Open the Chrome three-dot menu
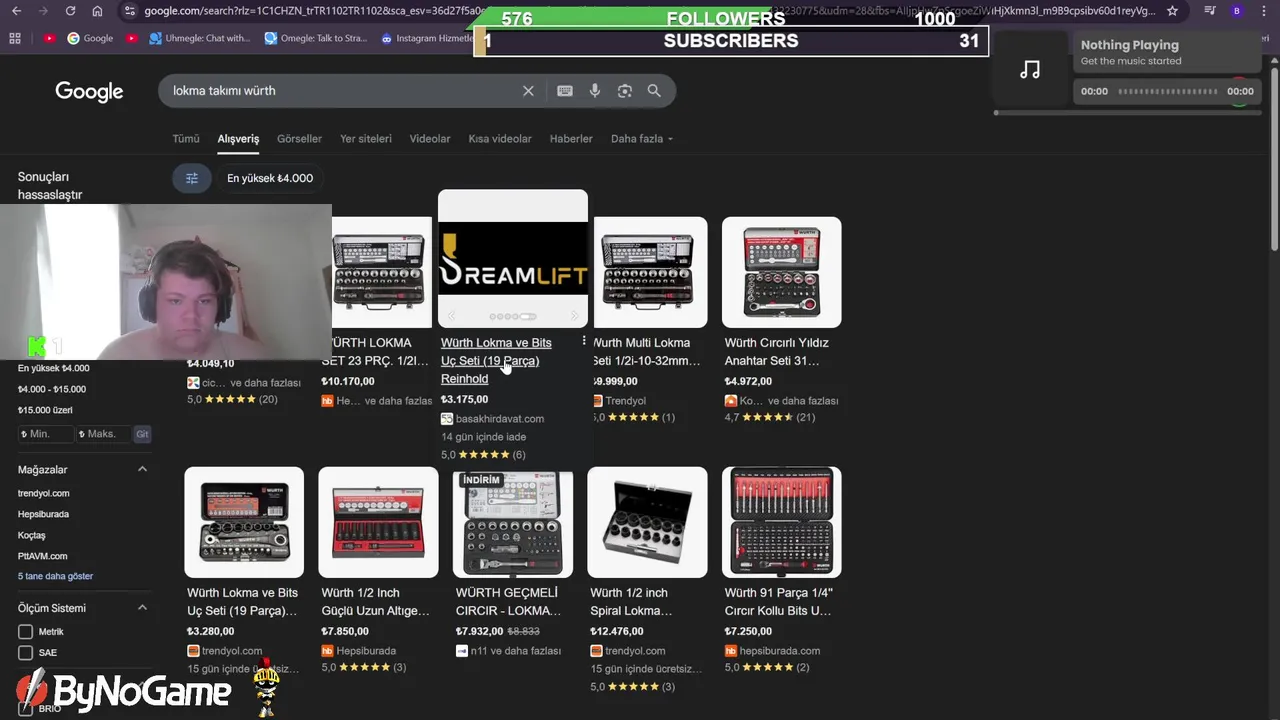Image resolution: width=1280 pixels, height=720 pixels. 1264,11
